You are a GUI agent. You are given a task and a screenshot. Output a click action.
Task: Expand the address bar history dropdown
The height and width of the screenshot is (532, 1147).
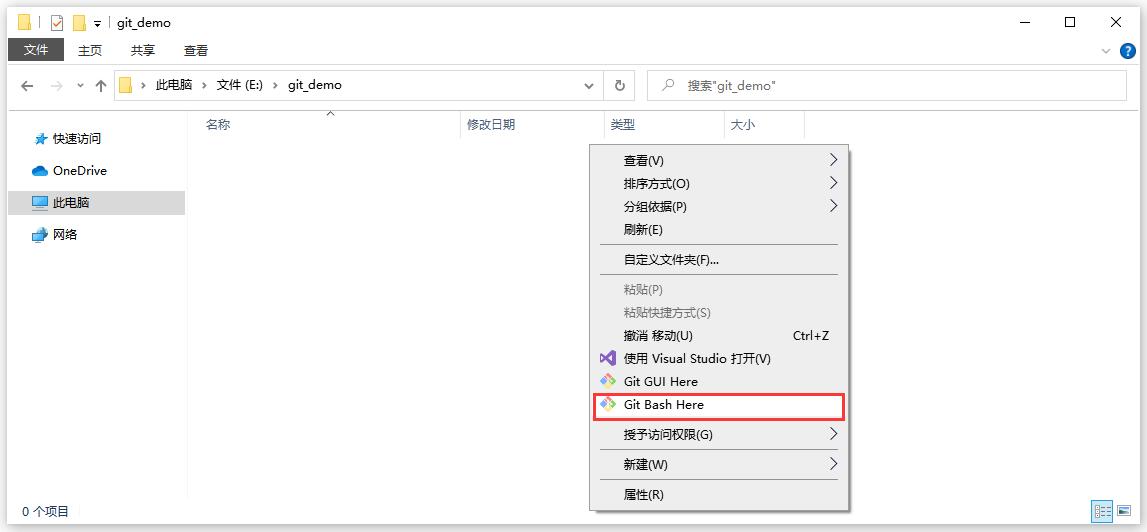pos(589,86)
